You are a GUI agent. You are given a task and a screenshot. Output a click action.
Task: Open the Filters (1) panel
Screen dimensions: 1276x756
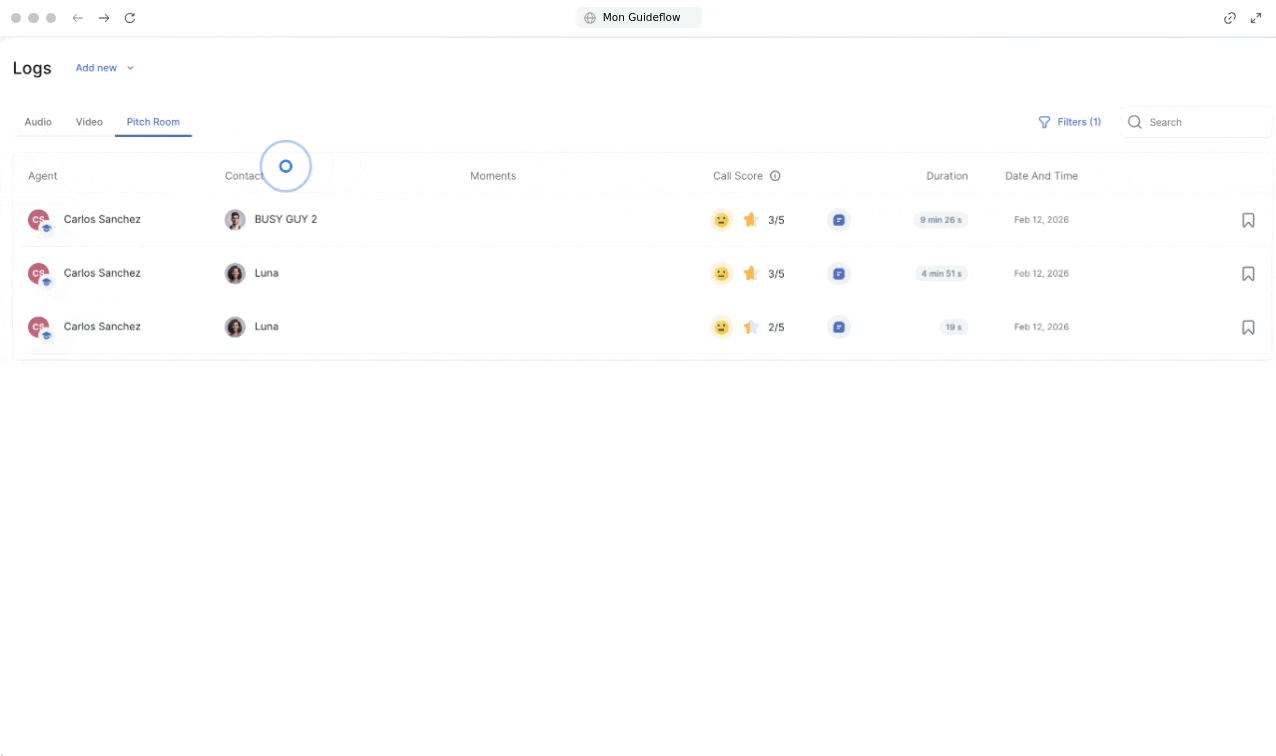pyautogui.click(x=1070, y=122)
